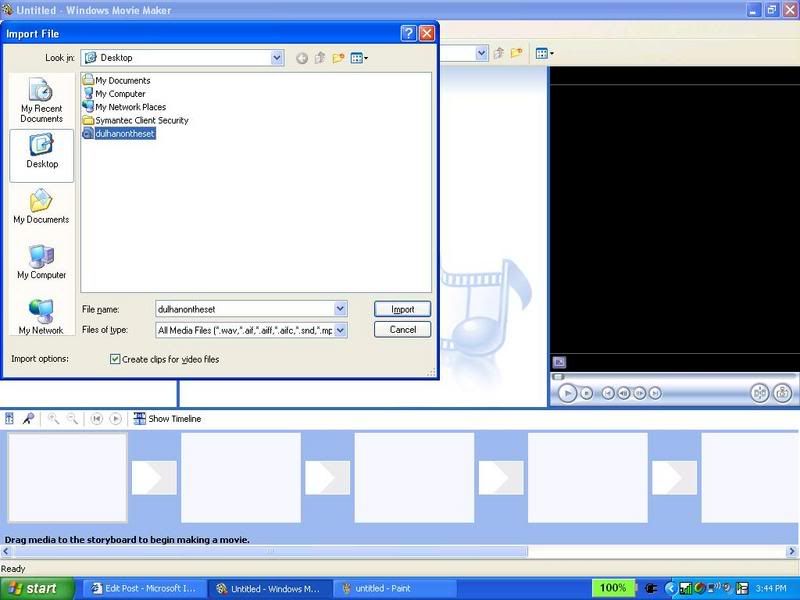Zoom timeline out with magnifier minus
Viewport: 800px width, 600px height.
tap(72, 419)
